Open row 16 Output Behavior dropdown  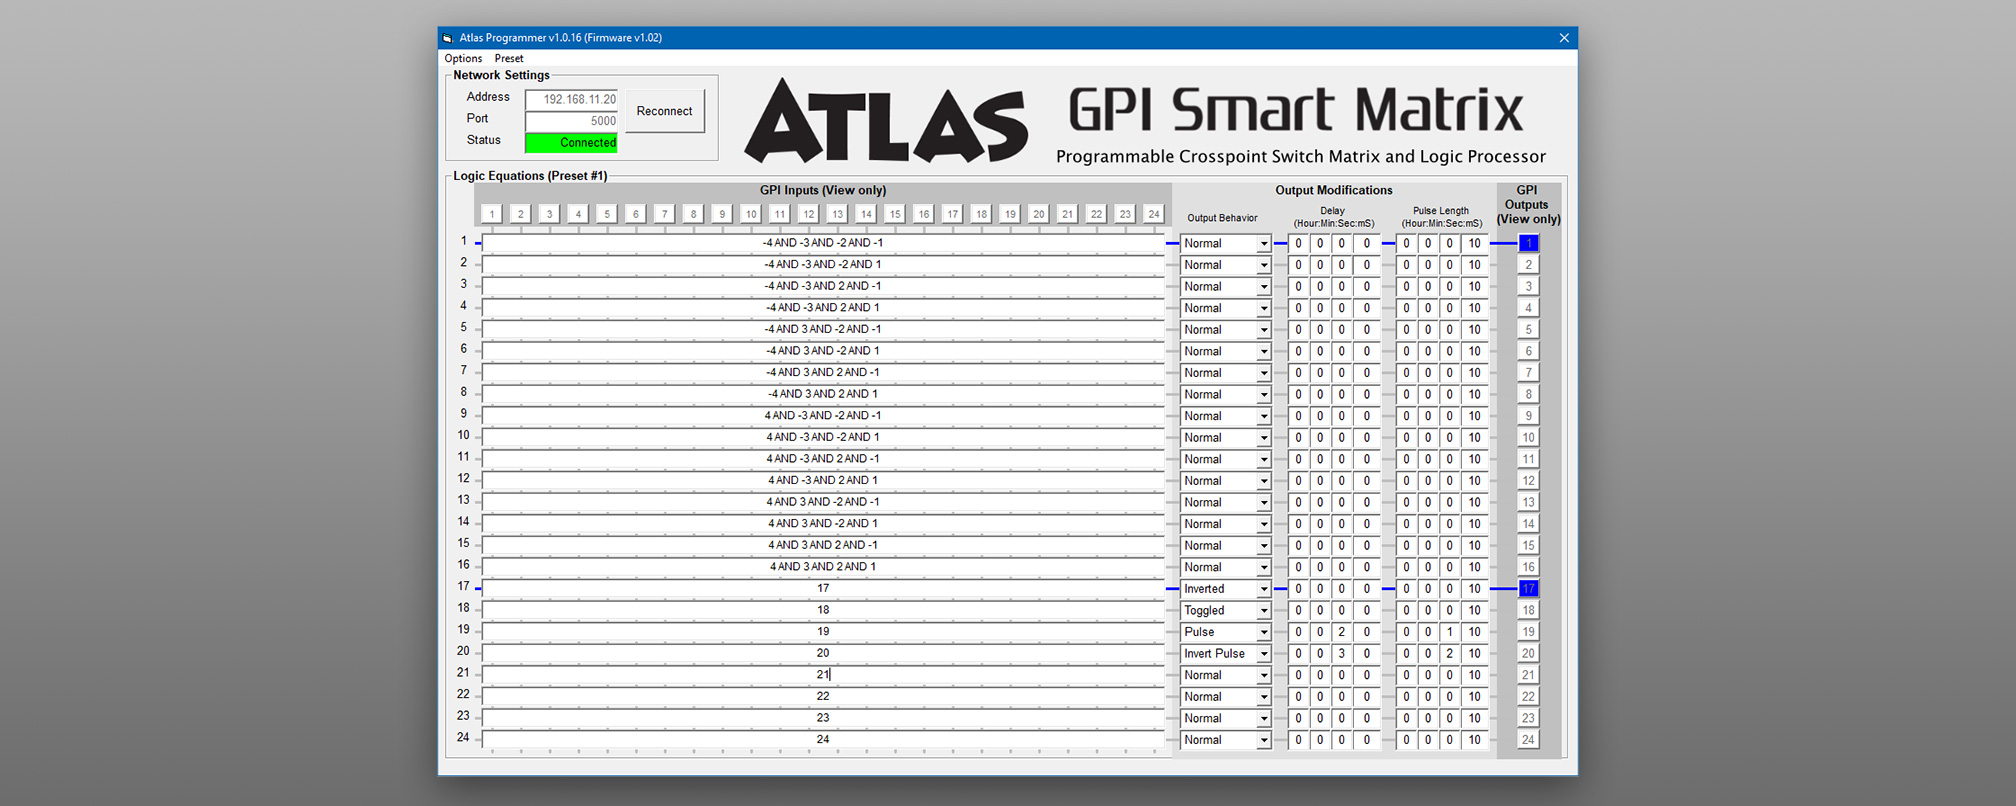(1225, 567)
